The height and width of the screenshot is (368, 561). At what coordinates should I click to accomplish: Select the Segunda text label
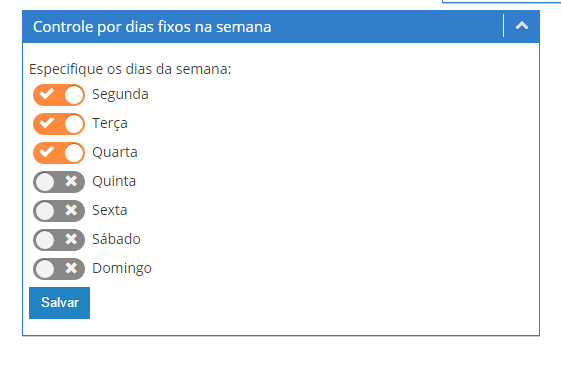tap(120, 94)
